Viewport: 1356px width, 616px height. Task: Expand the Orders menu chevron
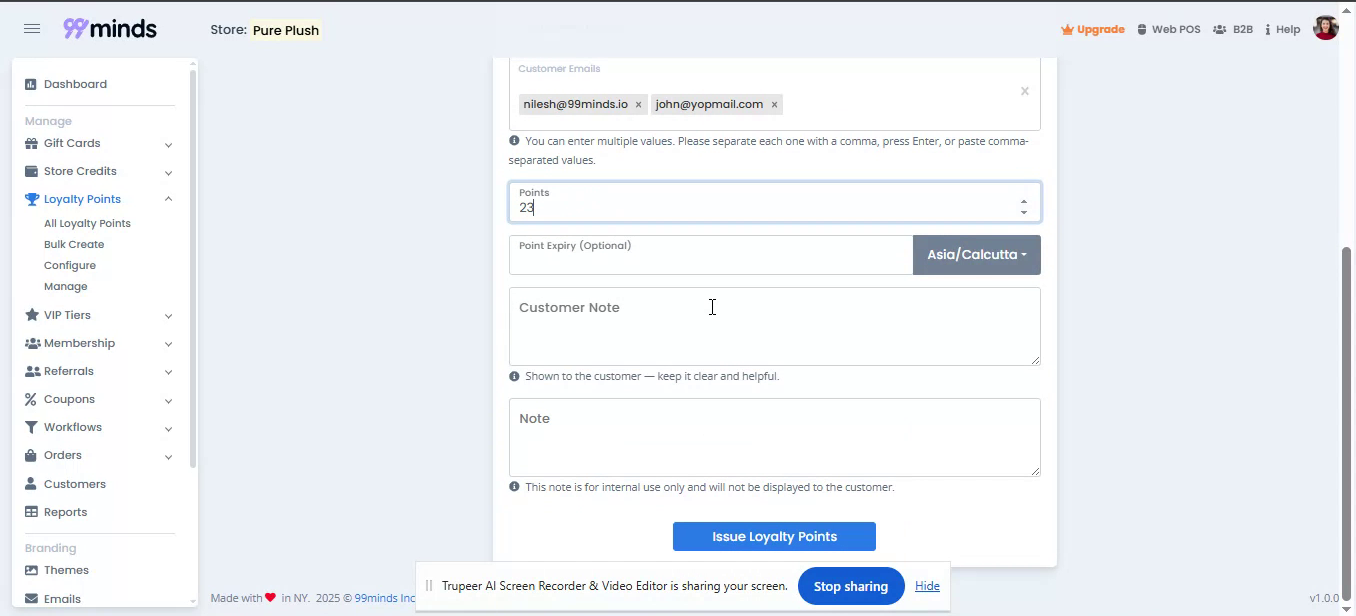[x=168, y=456]
